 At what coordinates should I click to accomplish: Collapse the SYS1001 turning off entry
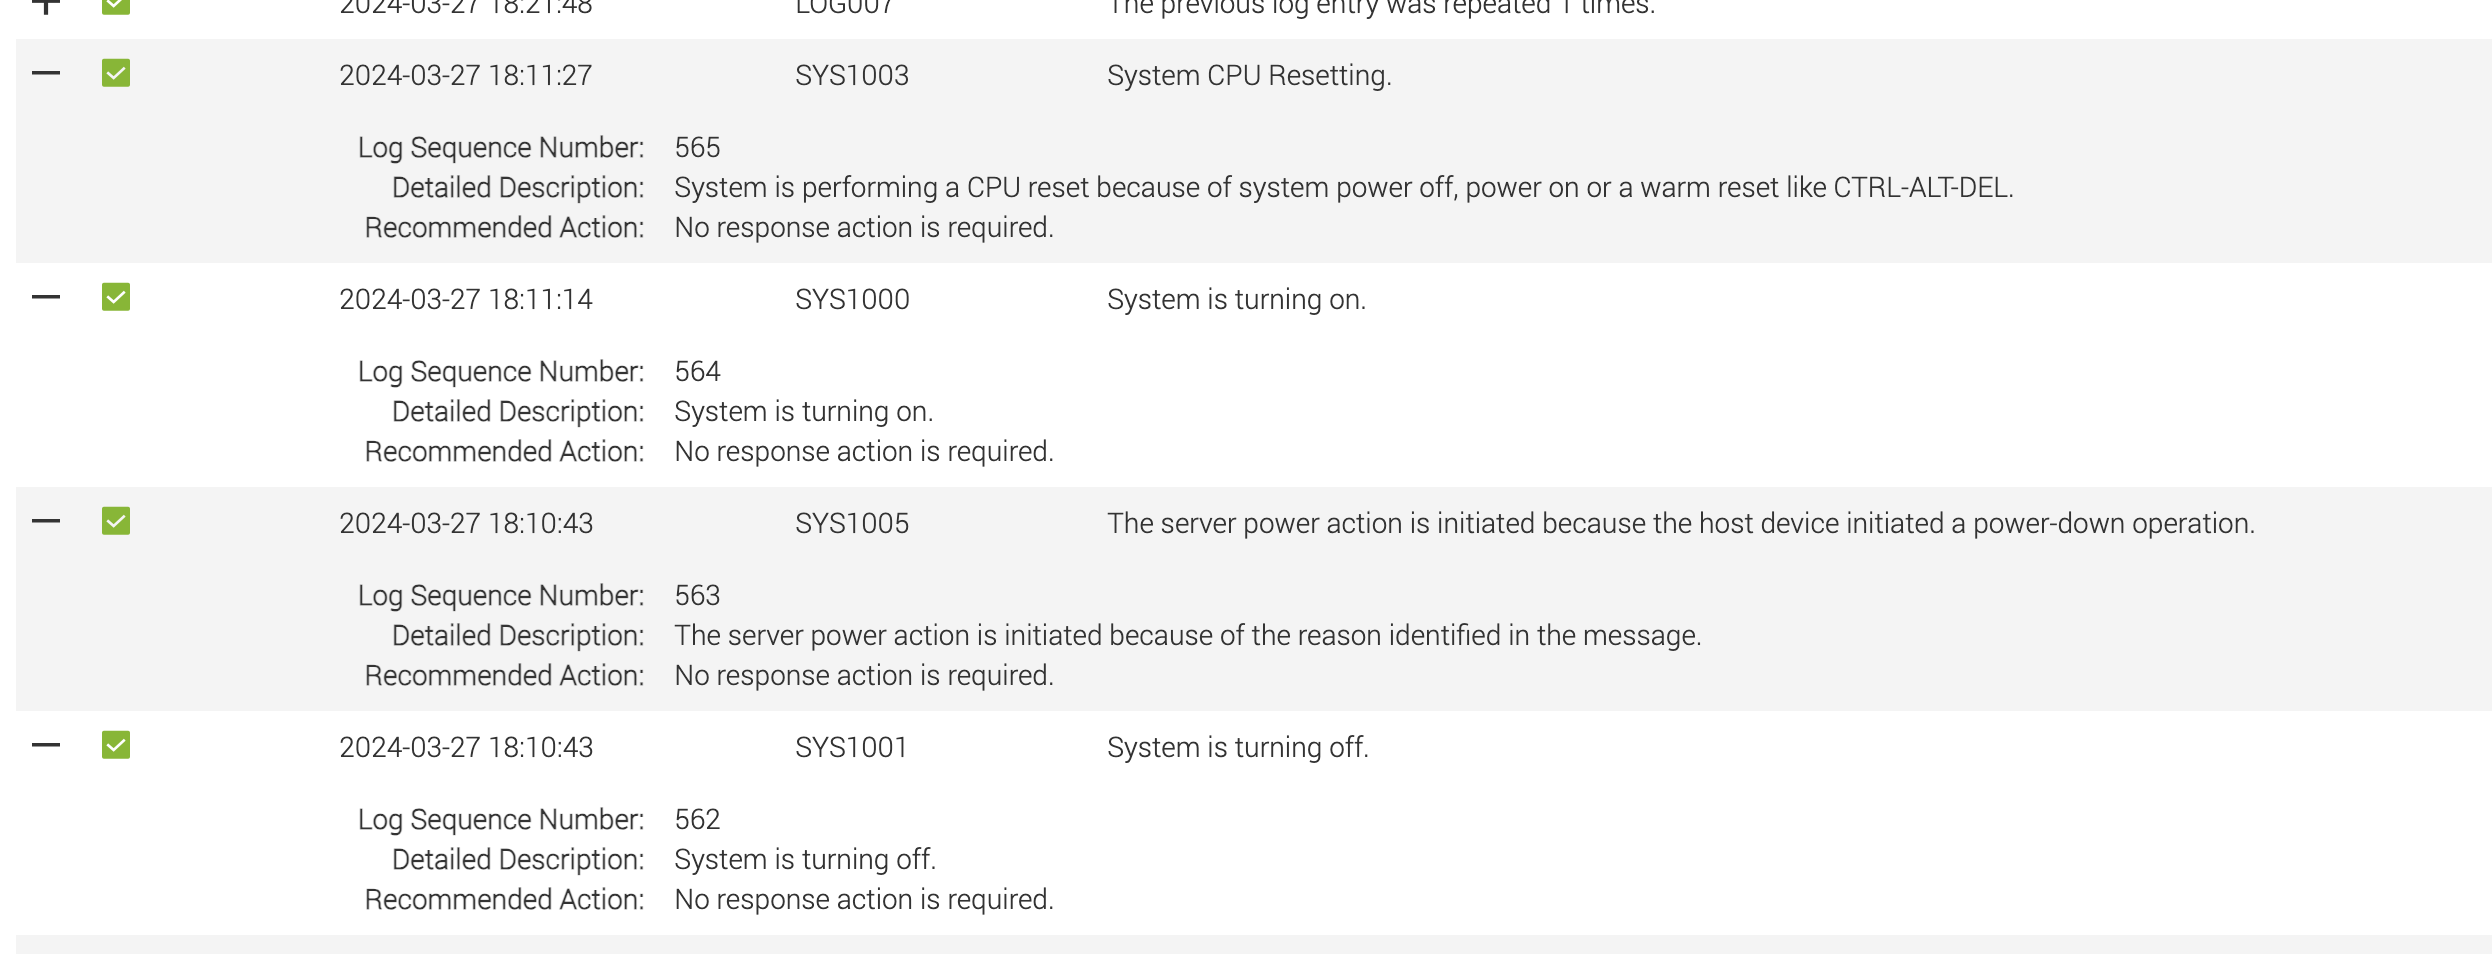coord(46,745)
